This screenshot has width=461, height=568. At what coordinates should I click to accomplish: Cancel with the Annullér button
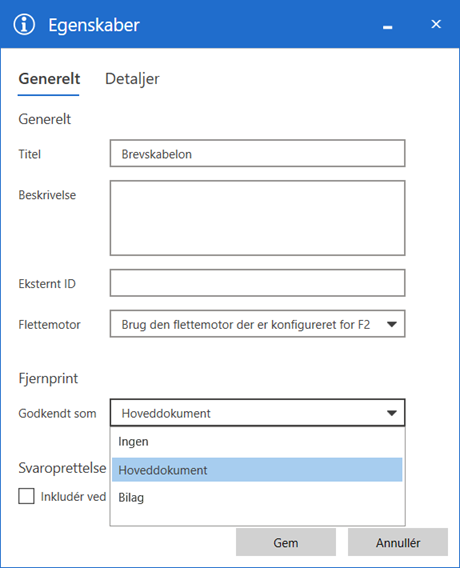pos(398,542)
